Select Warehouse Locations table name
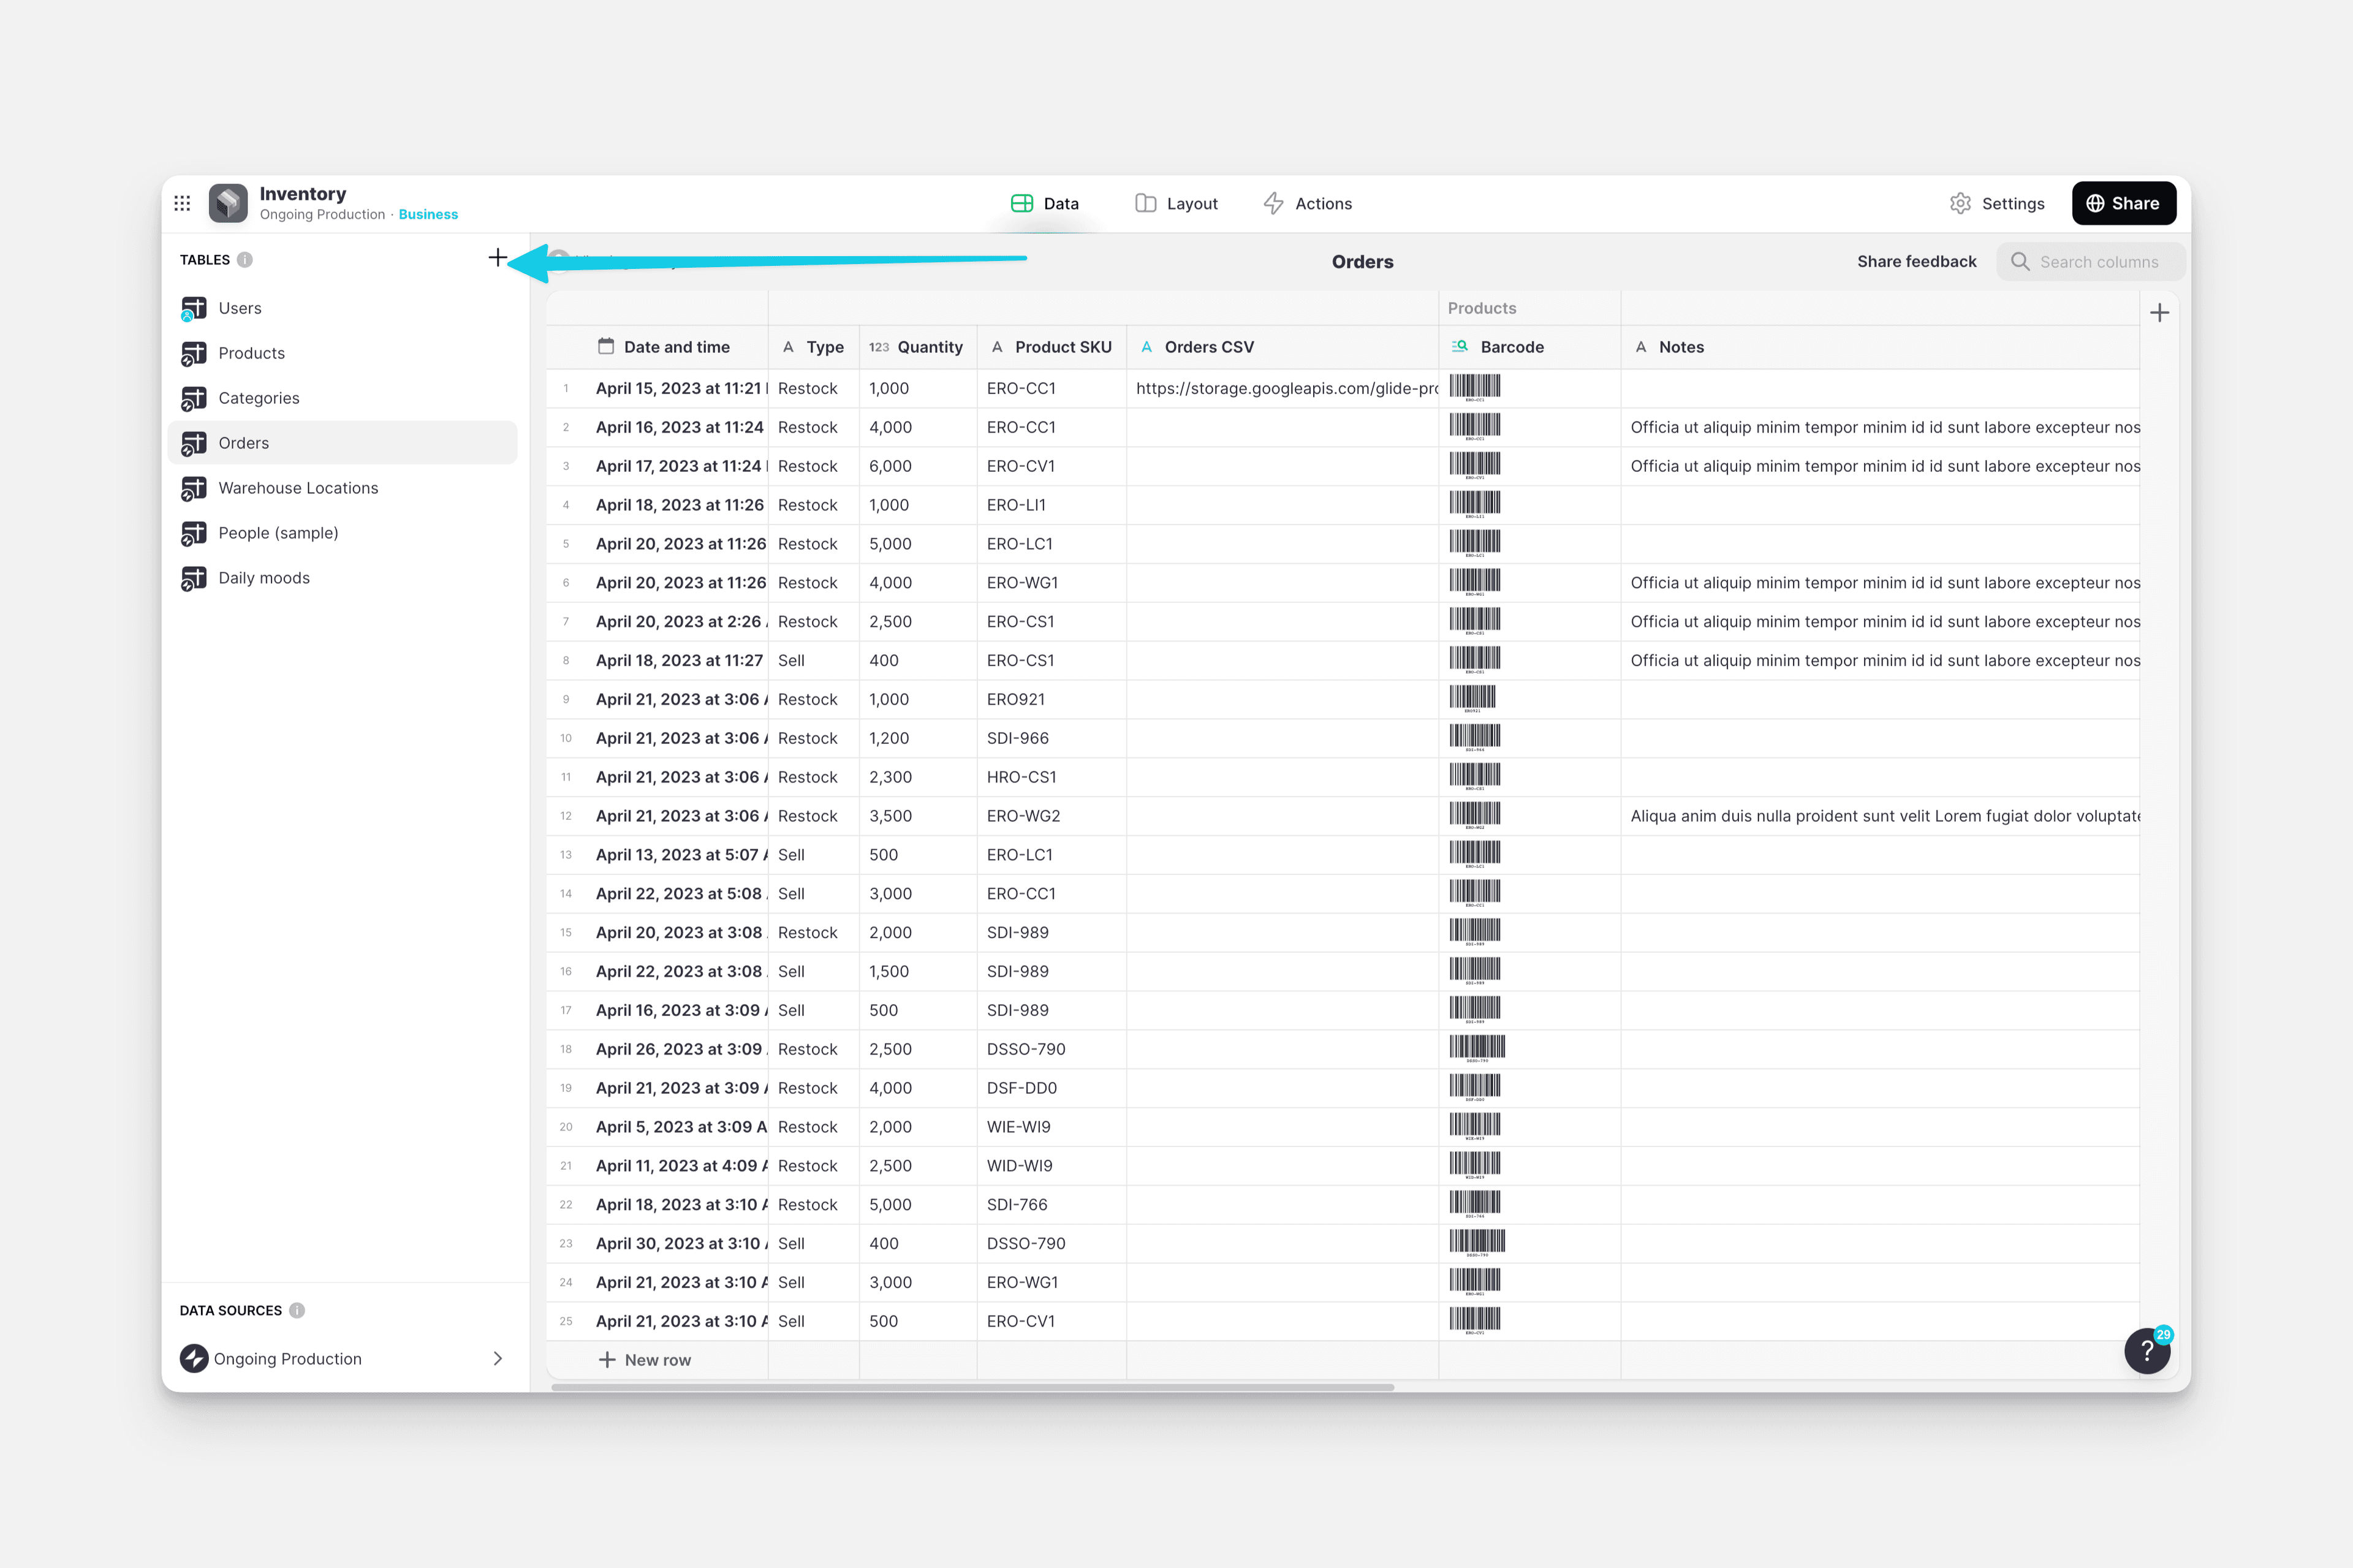Image resolution: width=2353 pixels, height=1568 pixels. (299, 488)
